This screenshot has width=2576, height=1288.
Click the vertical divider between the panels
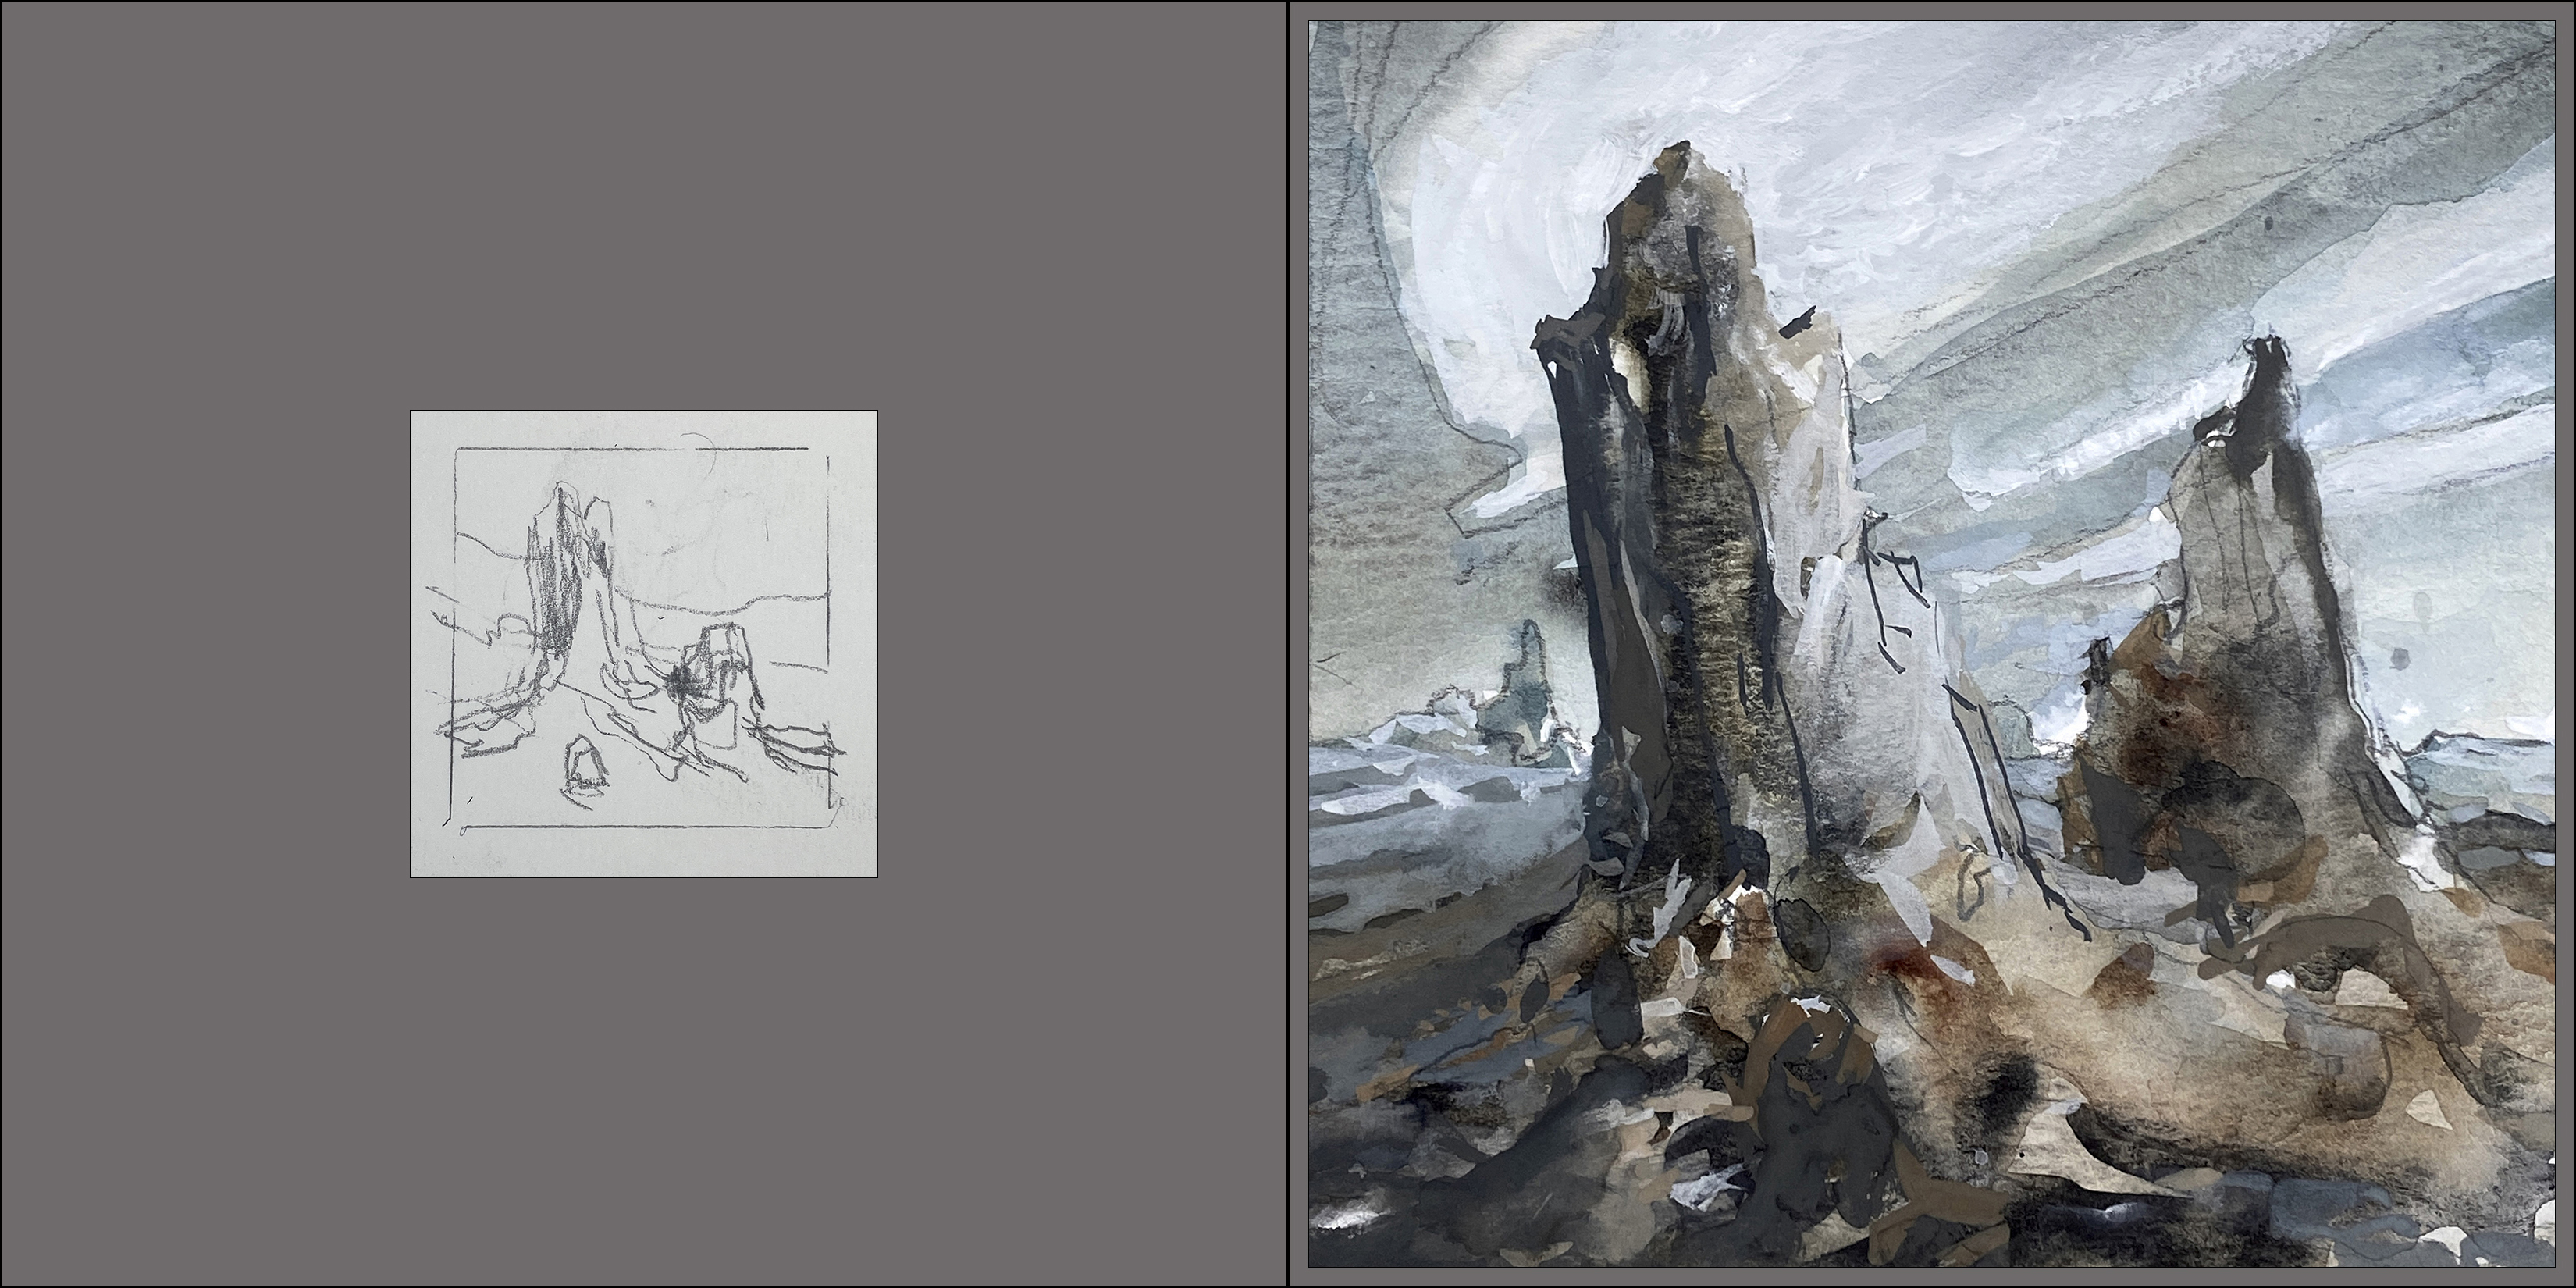click(x=1288, y=644)
